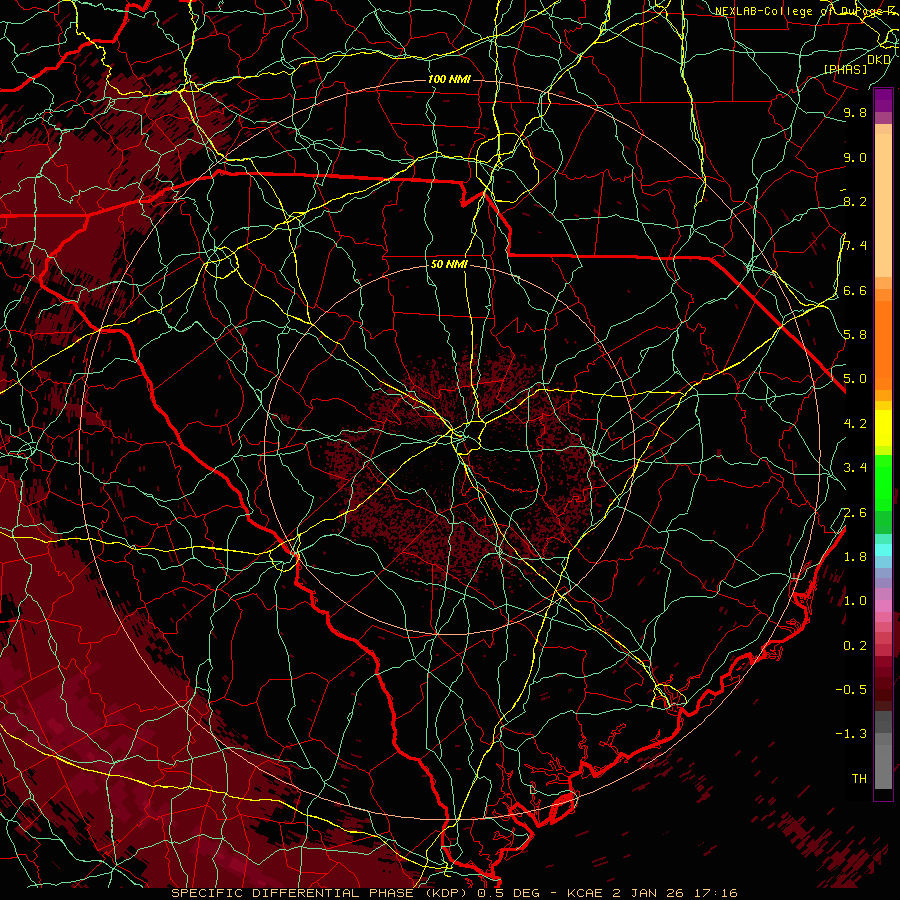900x900 pixels.
Task: Click the 9.0 legend value
Action: pyautogui.click(x=855, y=157)
